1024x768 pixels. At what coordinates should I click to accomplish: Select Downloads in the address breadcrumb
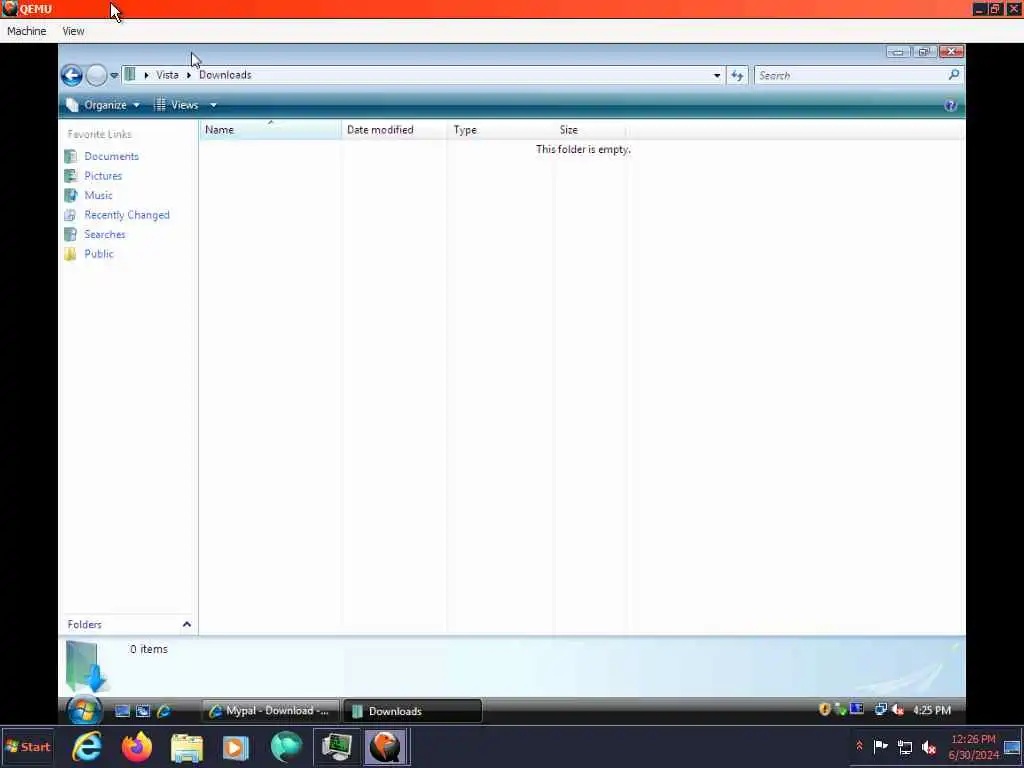(x=225, y=75)
